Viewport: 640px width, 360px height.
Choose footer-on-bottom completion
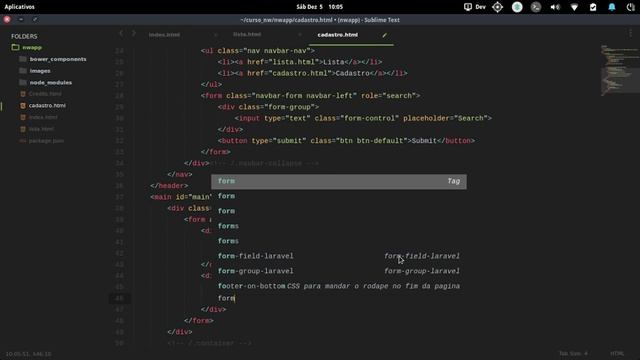(x=339, y=286)
